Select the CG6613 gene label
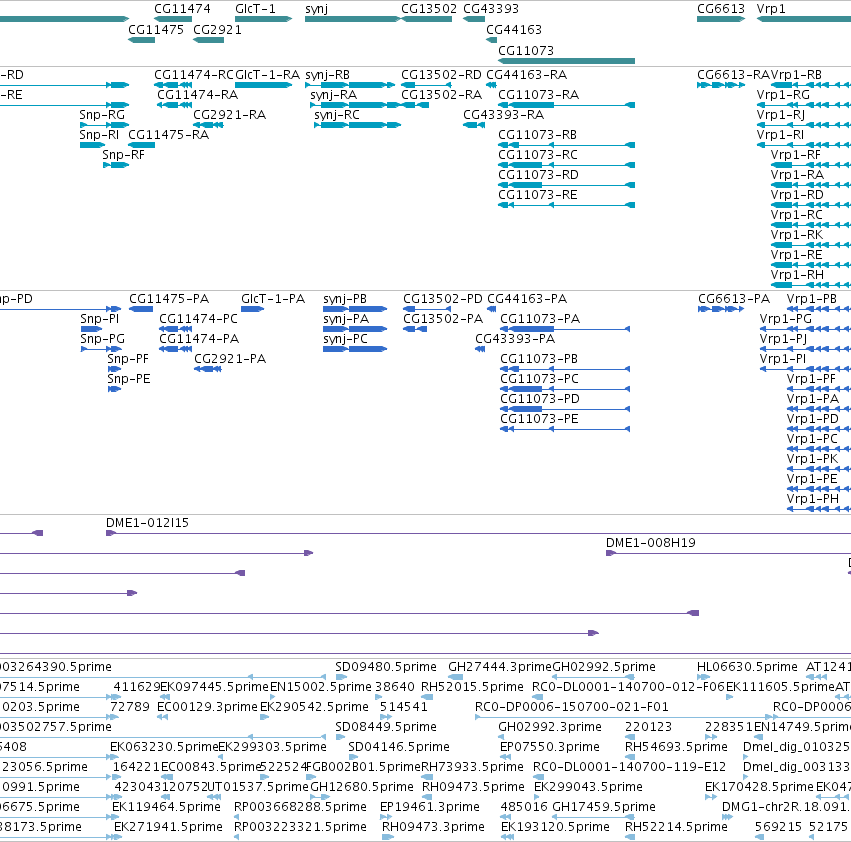Image resolution: width=851 pixels, height=842 pixels. 721,9
